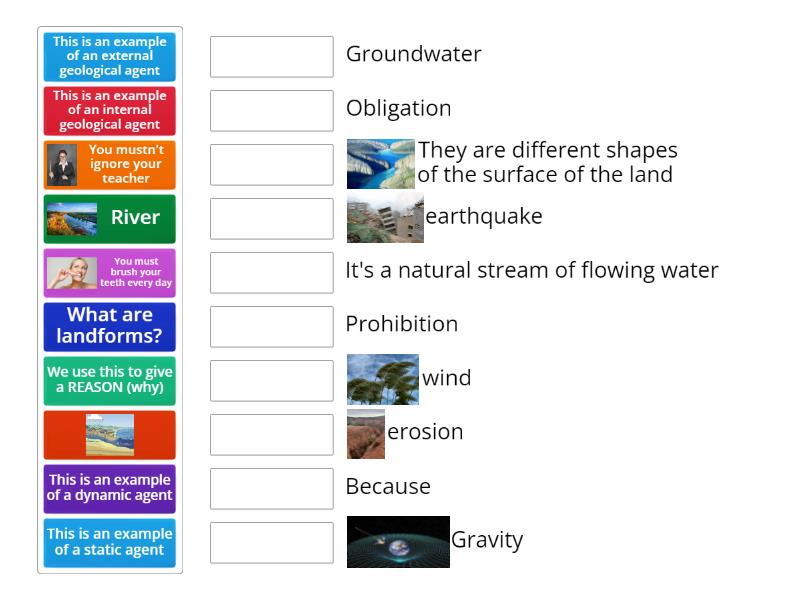Click the beach photo inside the orange card
Viewport: 800px width, 600px height.
click(108, 434)
